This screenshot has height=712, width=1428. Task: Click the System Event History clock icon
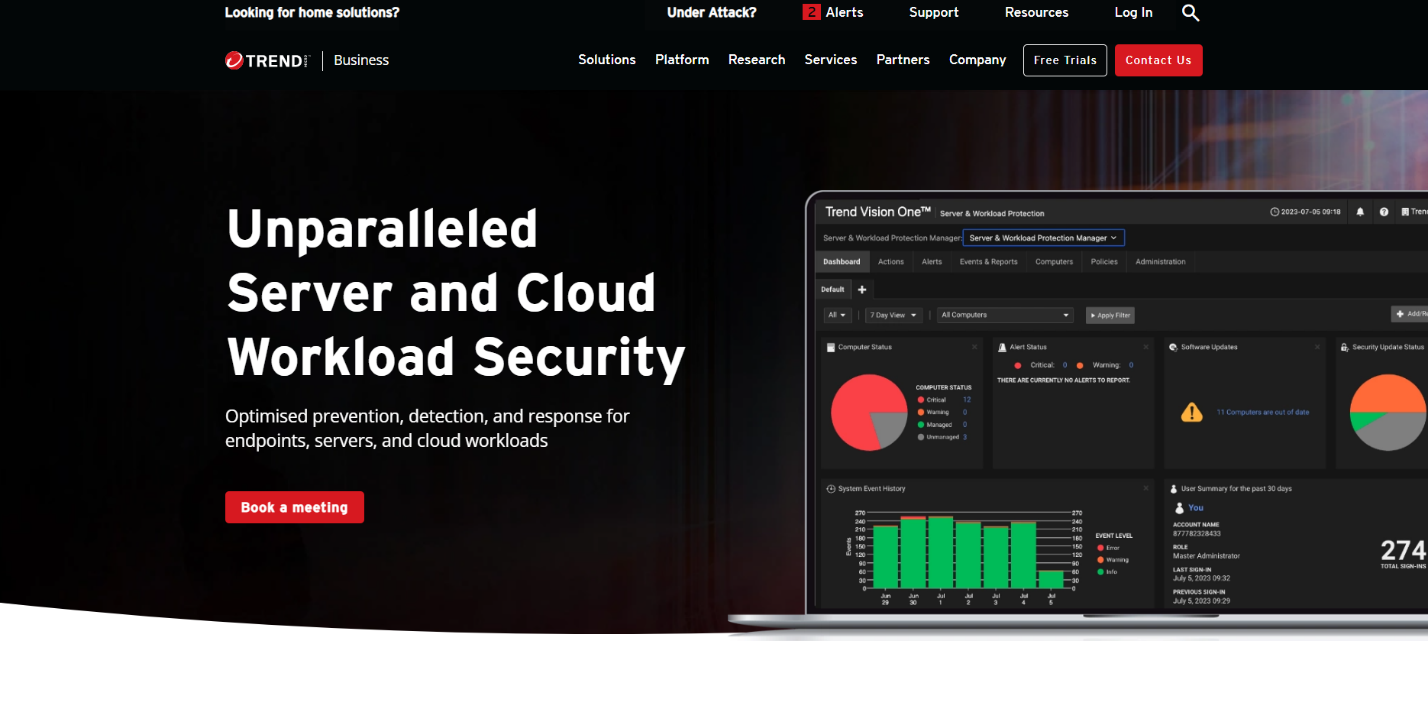831,489
